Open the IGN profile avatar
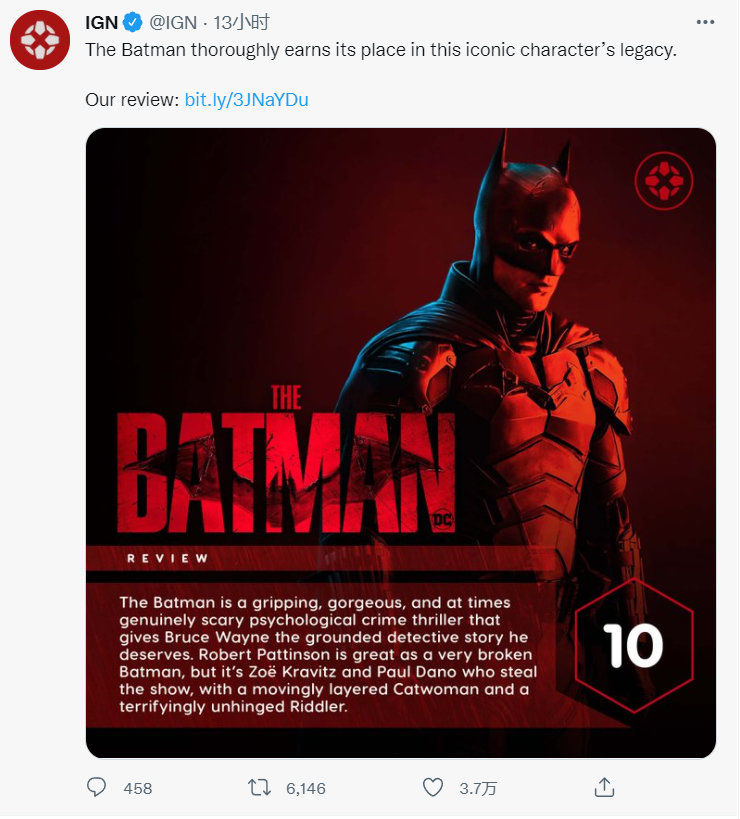 click(x=40, y=40)
